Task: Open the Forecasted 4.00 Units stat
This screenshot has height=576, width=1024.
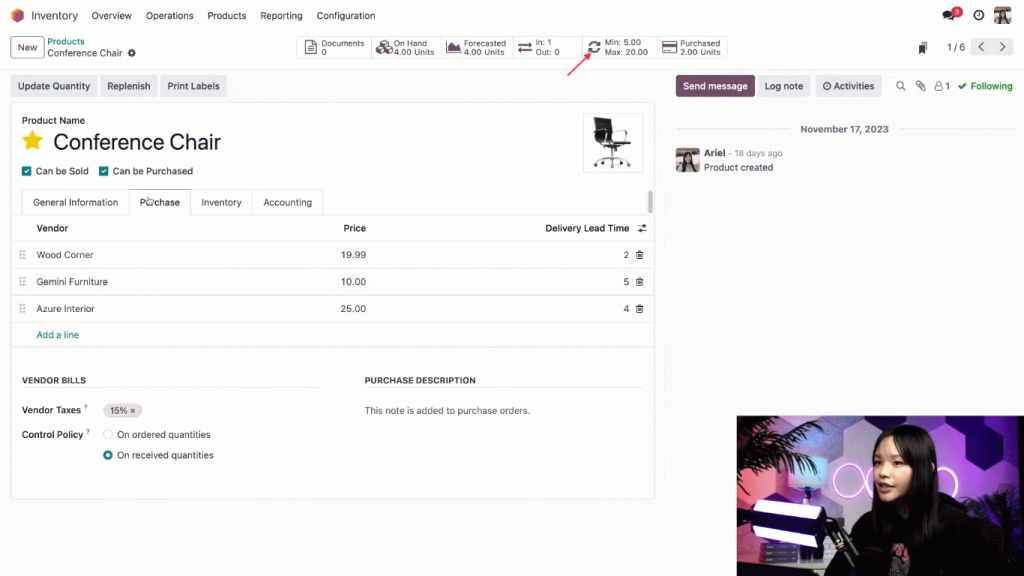Action: pos(477,47)
